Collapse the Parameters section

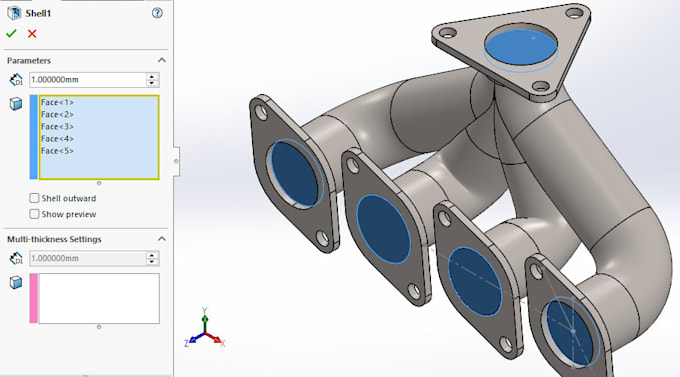pos(162,60)
